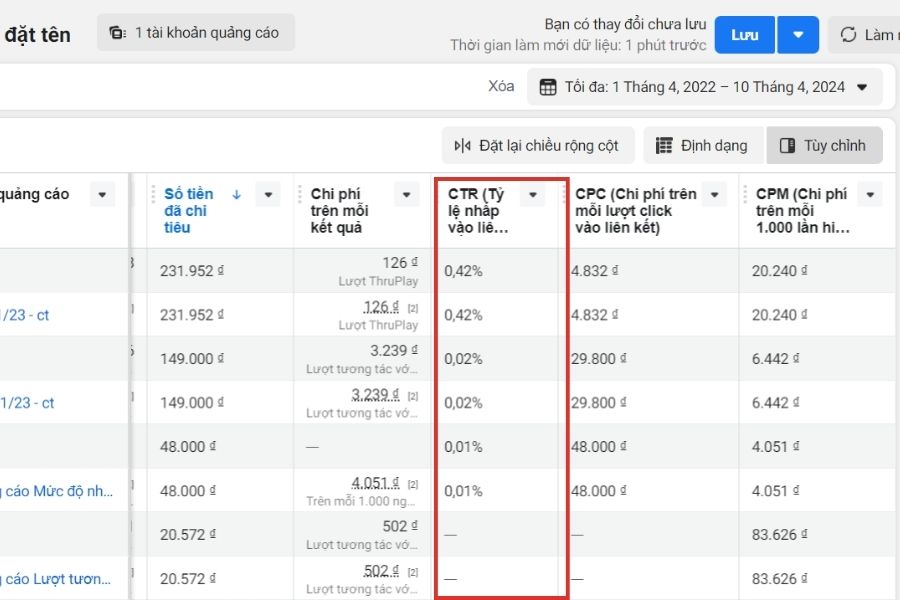Click the 126 đ [2] underlined result cost
This screenshot has height=600, width=900.
click(x=381, y=307)
